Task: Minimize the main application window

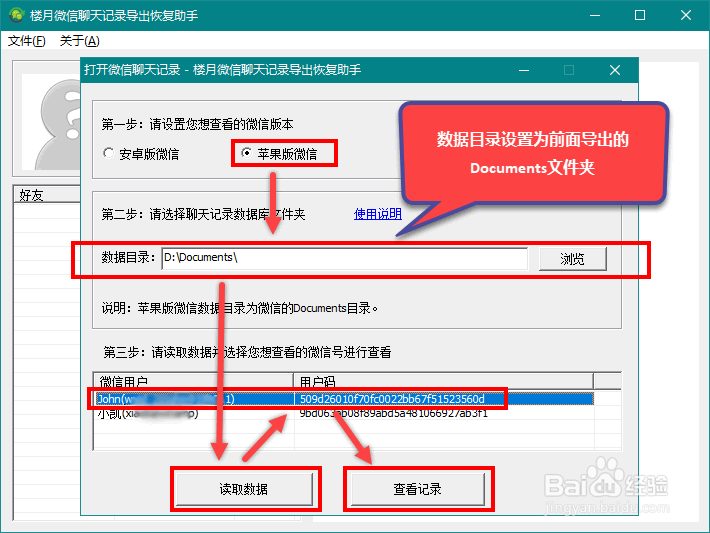Action: [x=595, y=15]
